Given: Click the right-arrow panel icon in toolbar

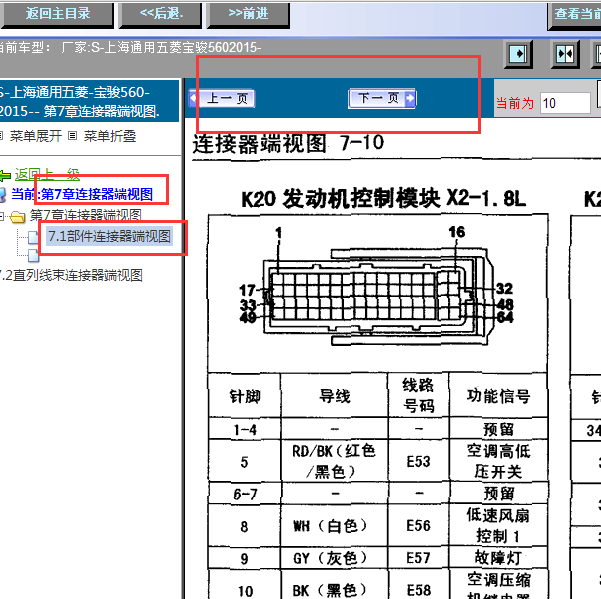Looking at the screenshot, I should pos(518,54).
